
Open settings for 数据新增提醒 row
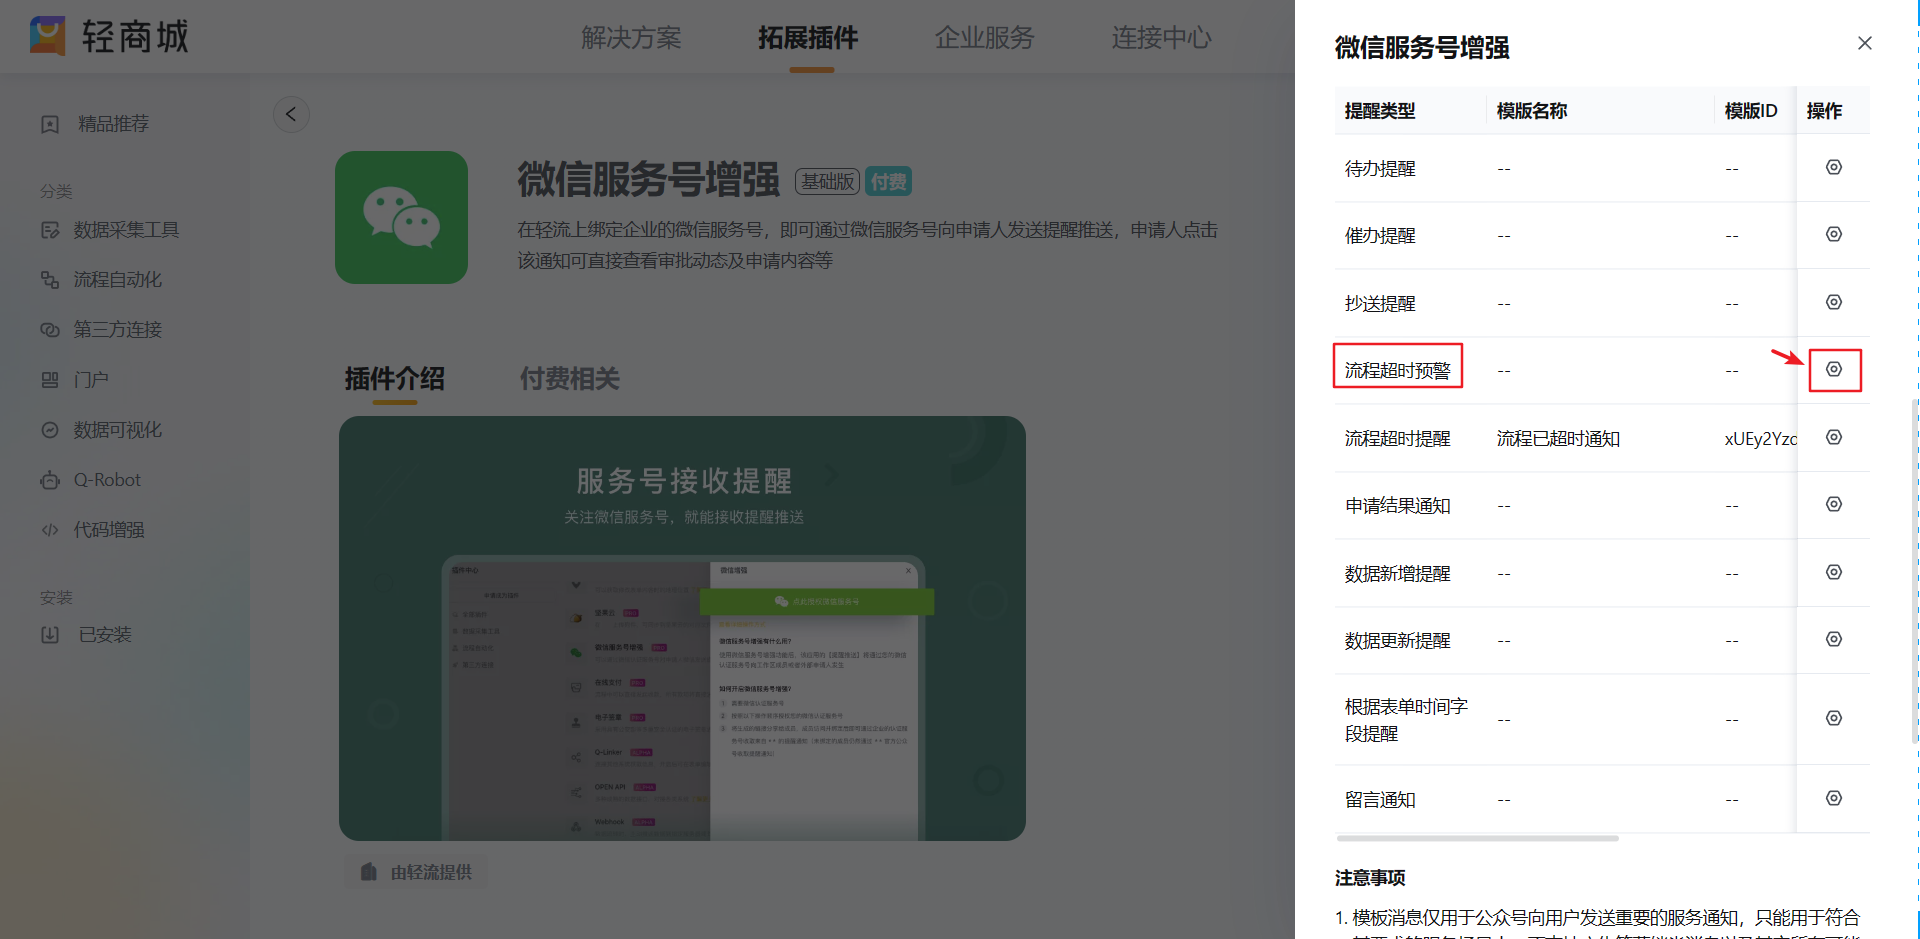pos(1833,572)
